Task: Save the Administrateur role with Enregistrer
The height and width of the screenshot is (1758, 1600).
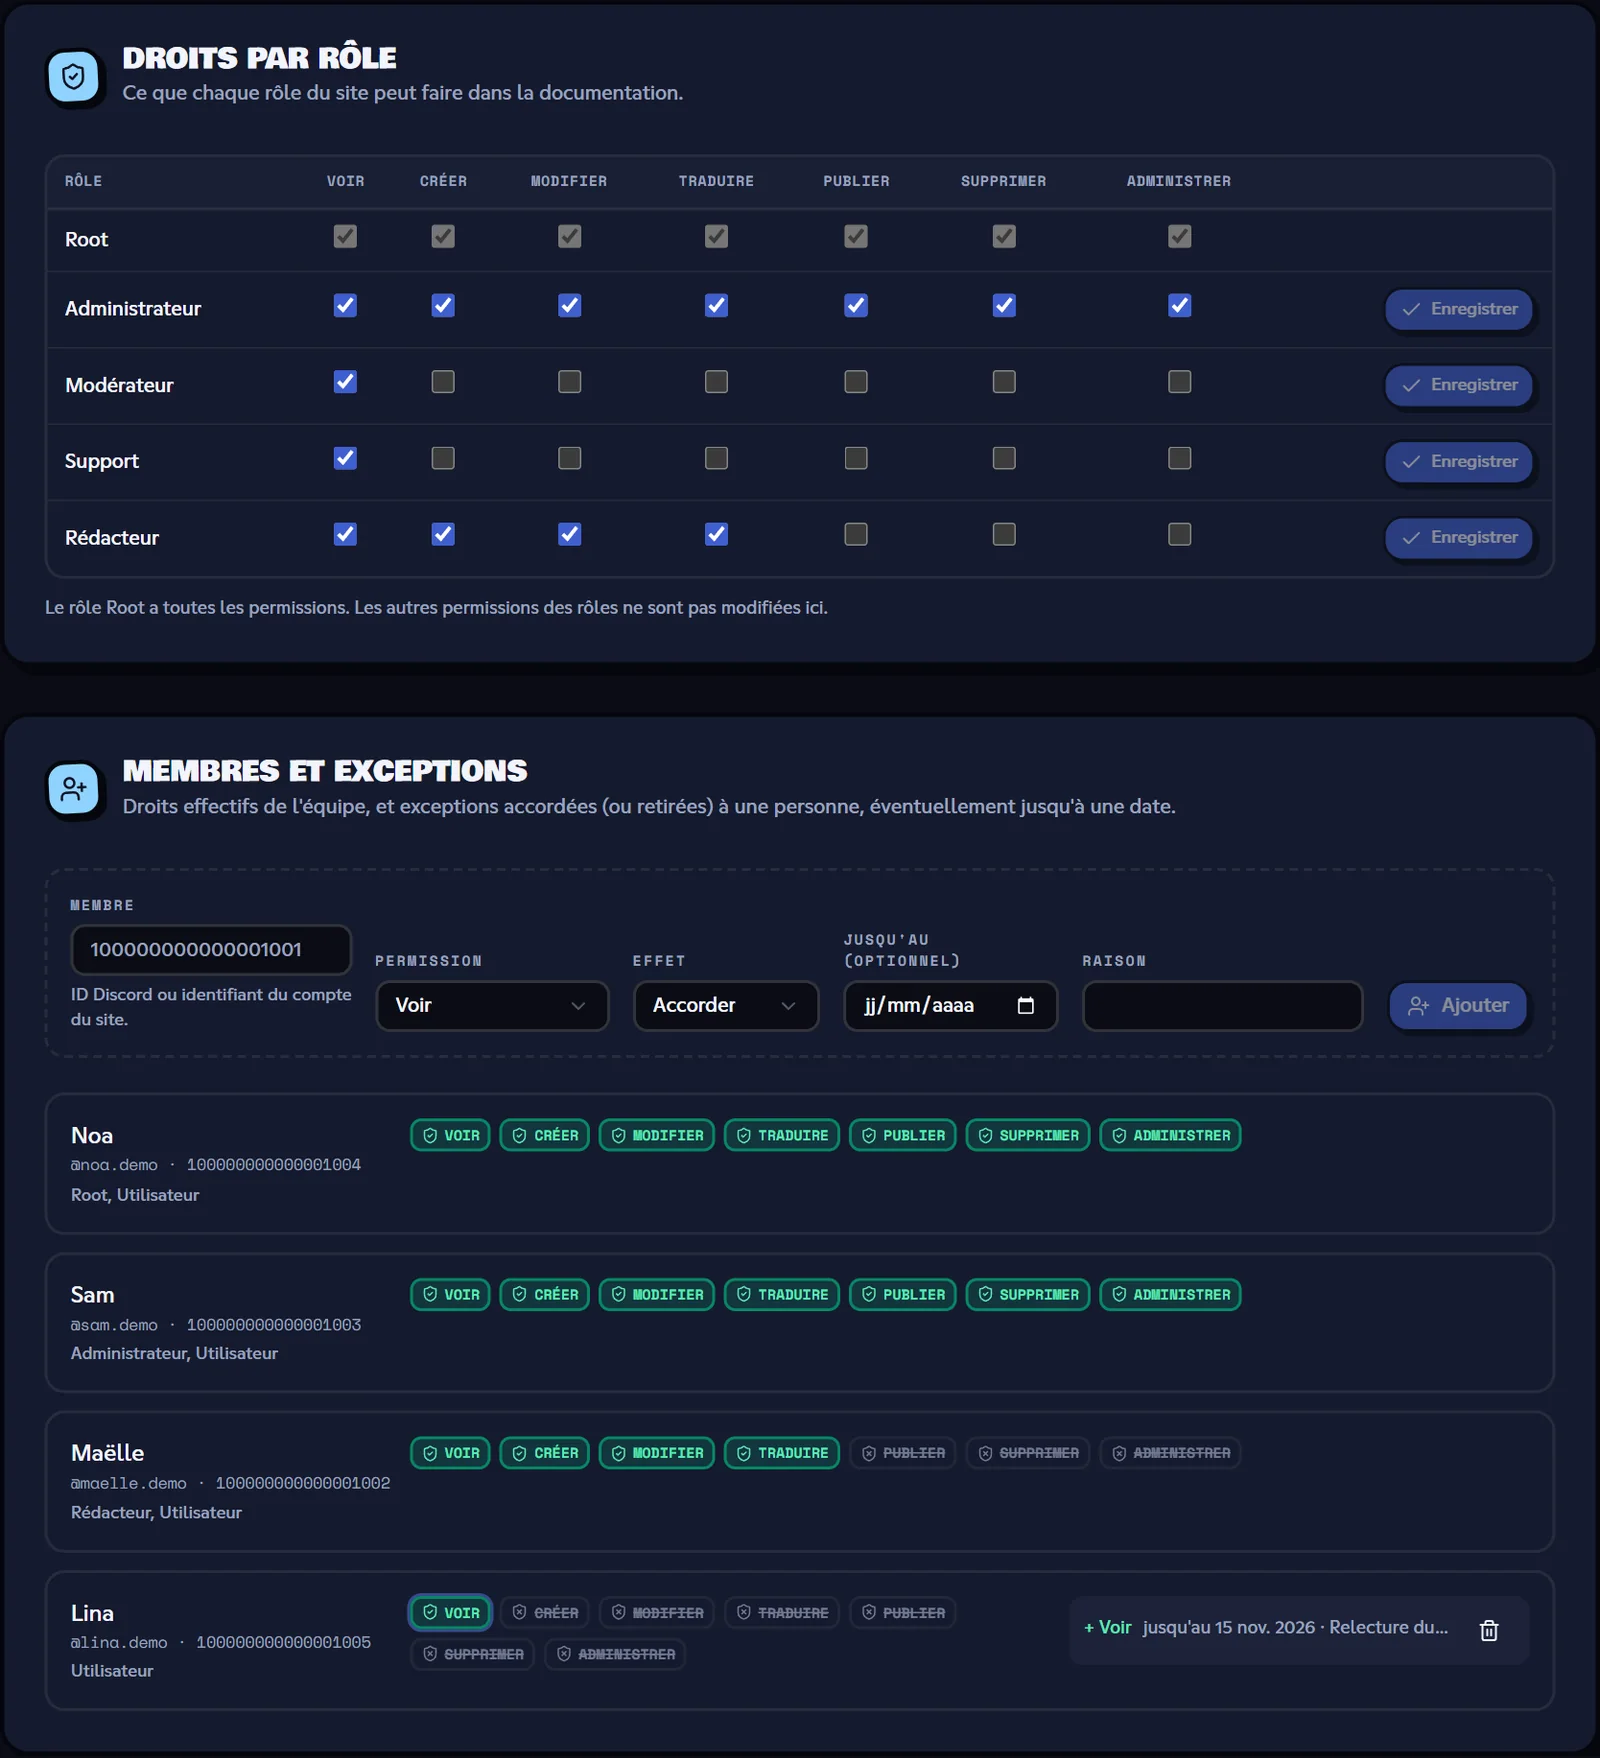Action: 1459,309
